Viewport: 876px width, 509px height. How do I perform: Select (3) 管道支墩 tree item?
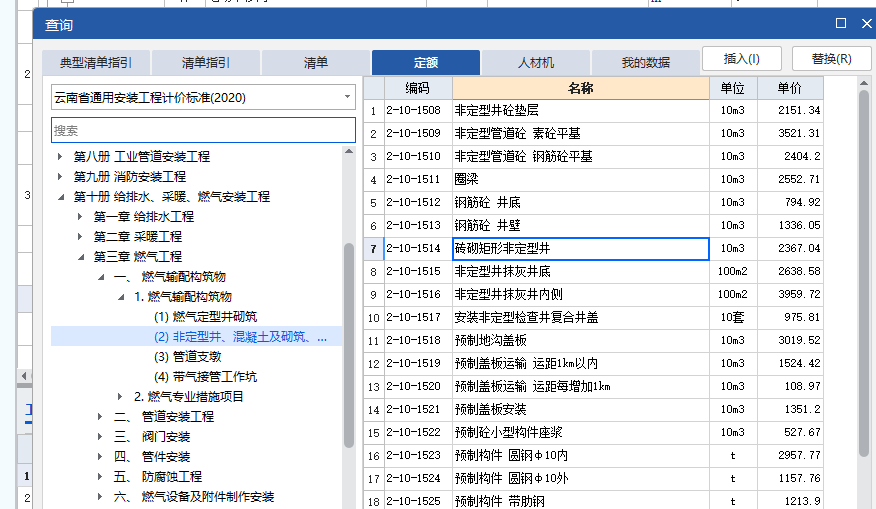(x=187, y=356)
